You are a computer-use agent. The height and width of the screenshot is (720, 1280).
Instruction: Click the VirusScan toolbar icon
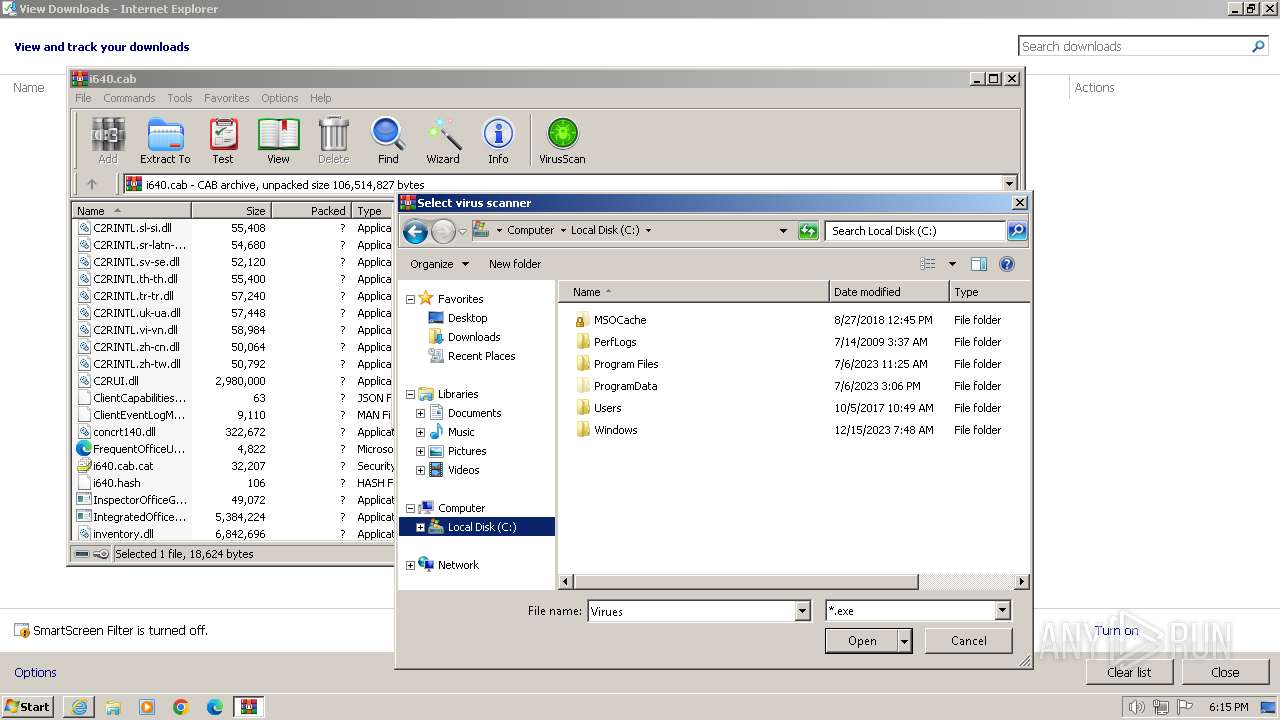pyautogui.click(x=562, y=141)
